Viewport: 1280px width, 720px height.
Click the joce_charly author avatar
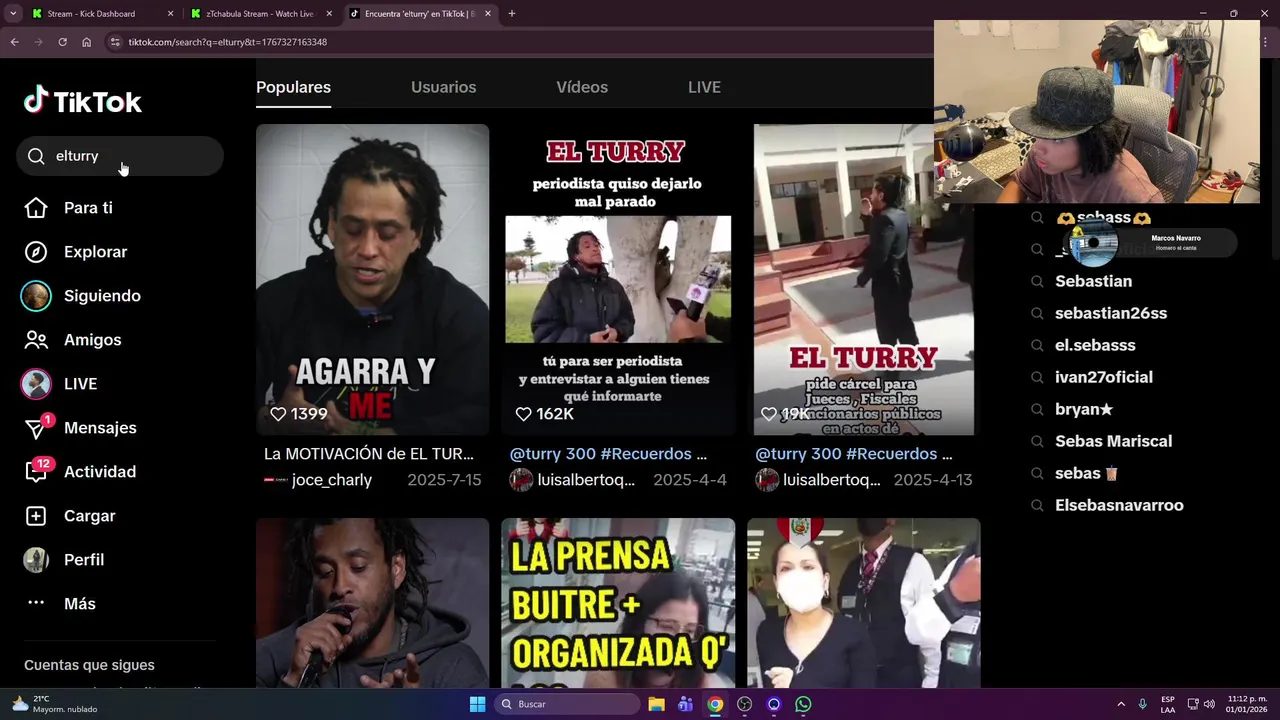click(275, 480)
